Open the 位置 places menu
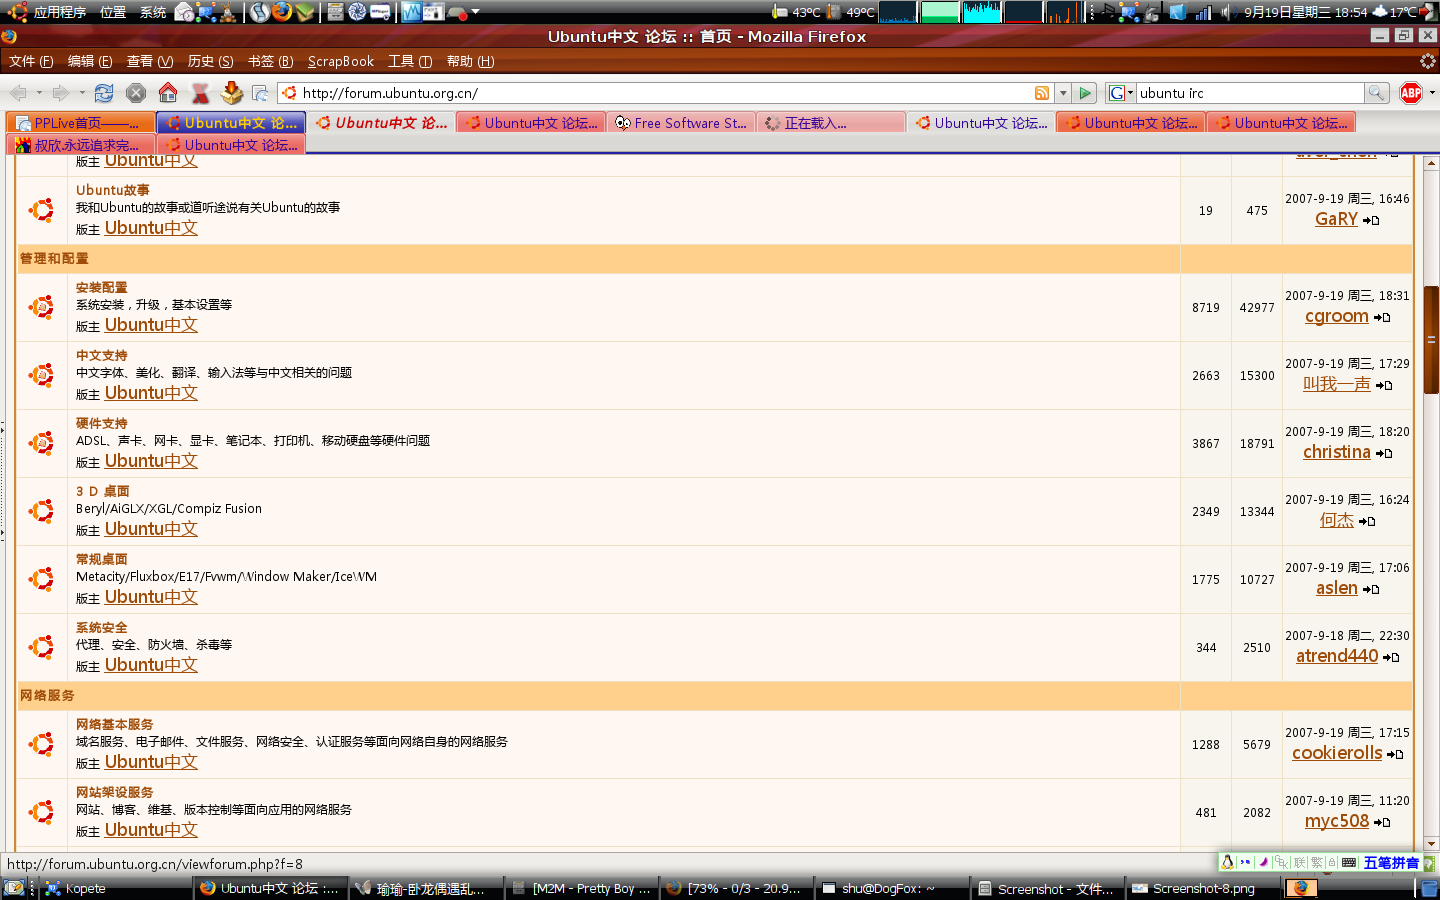The height and width of the screenshot is (900, 1440). tap(113, 12)
